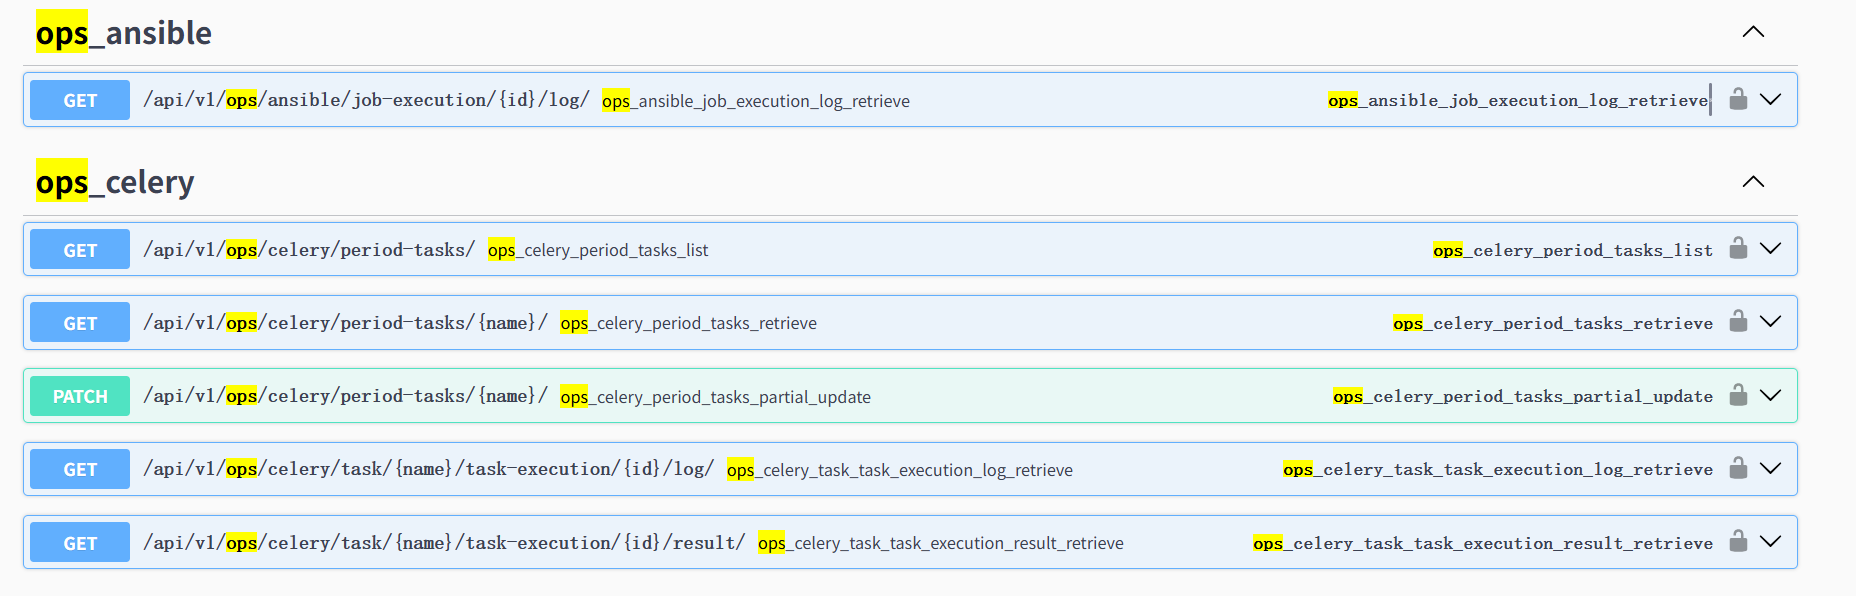Click operation ID ops_celery_task_task_execution_result_retrieve on right

click(x=1482, y=543)
